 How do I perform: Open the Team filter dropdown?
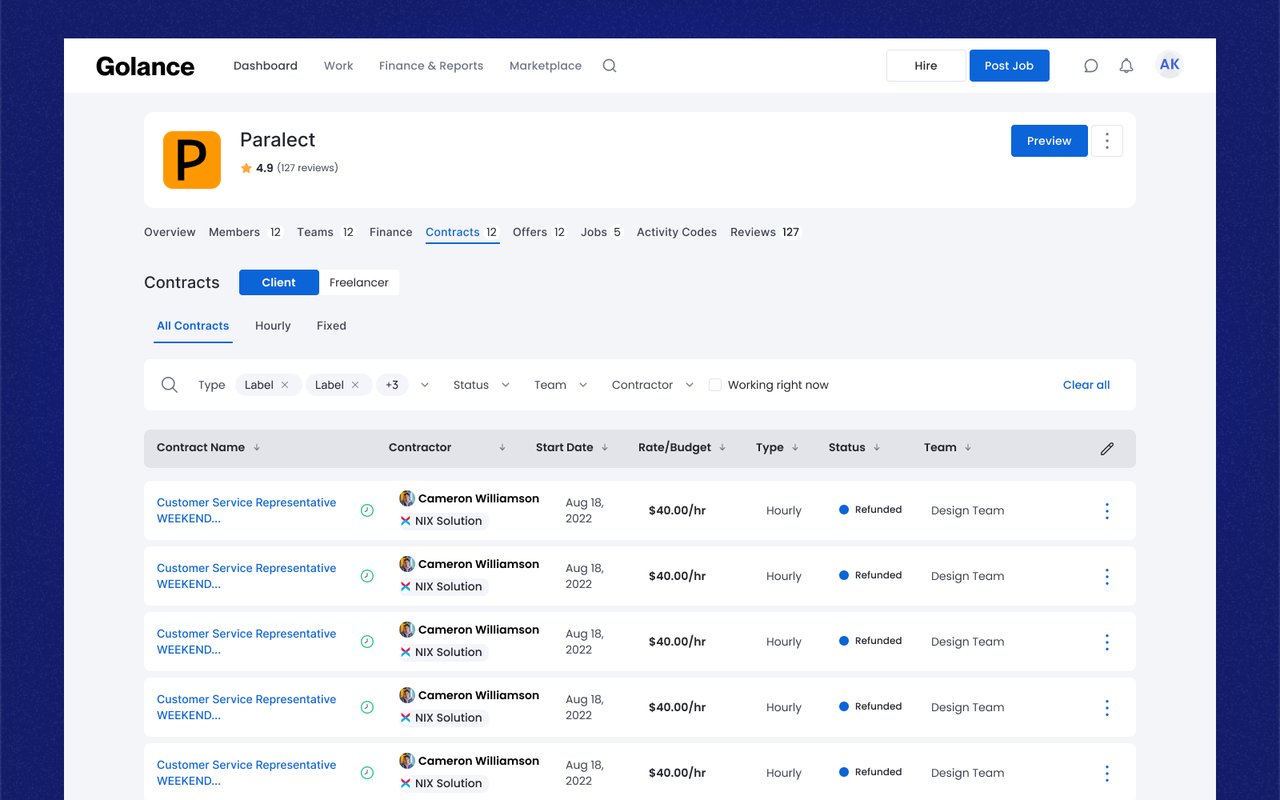[x=560, y=385]
